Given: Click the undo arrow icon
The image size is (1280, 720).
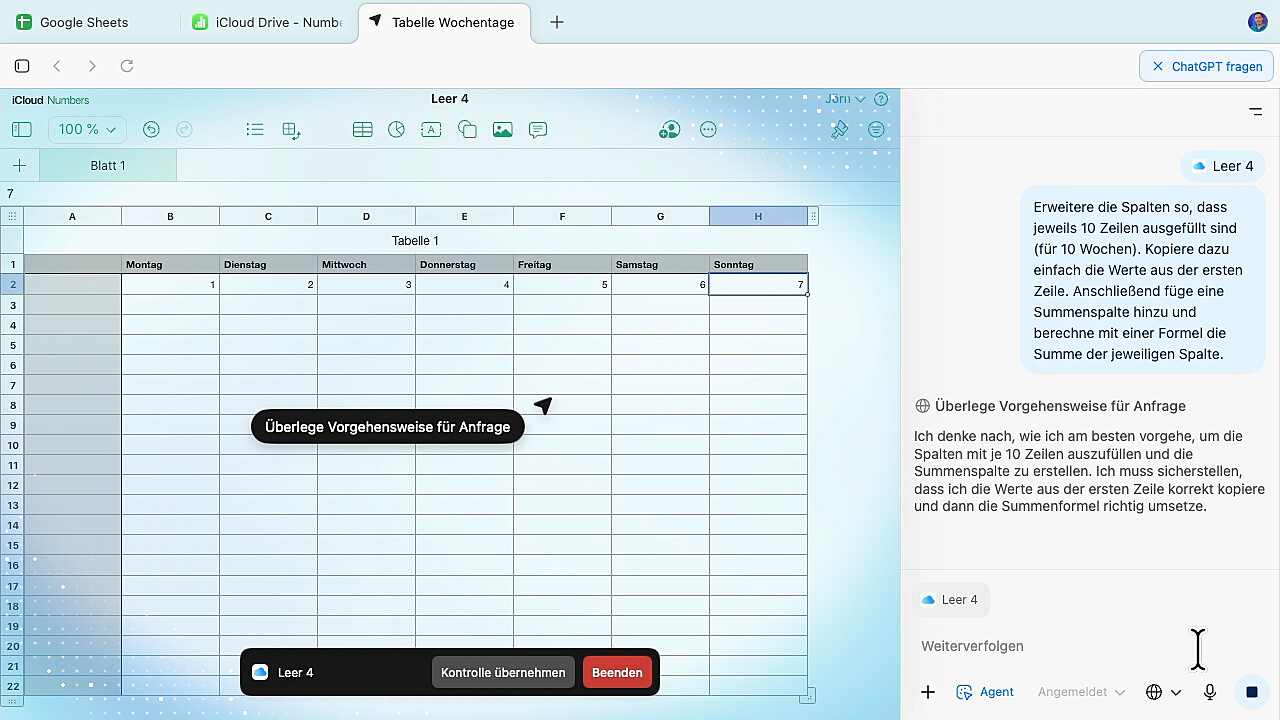Looking at the screenshot, I should point(151,130).
